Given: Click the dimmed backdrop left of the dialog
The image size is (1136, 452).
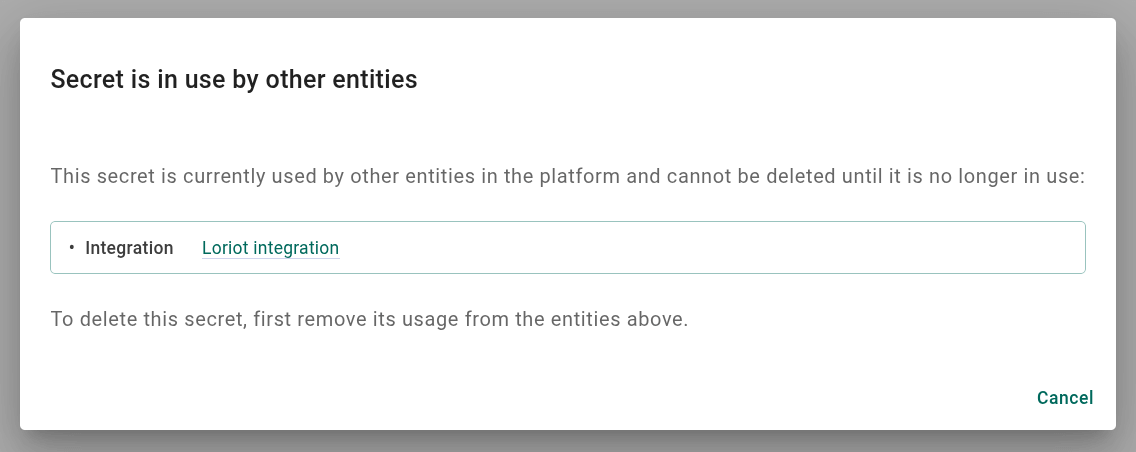Looking at the screenshot, I should pos(9,226).
